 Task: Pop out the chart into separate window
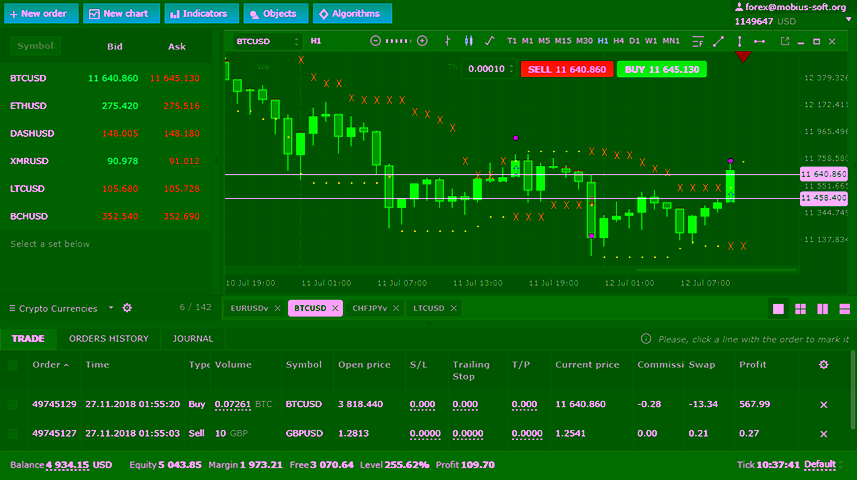click(784, 41)
